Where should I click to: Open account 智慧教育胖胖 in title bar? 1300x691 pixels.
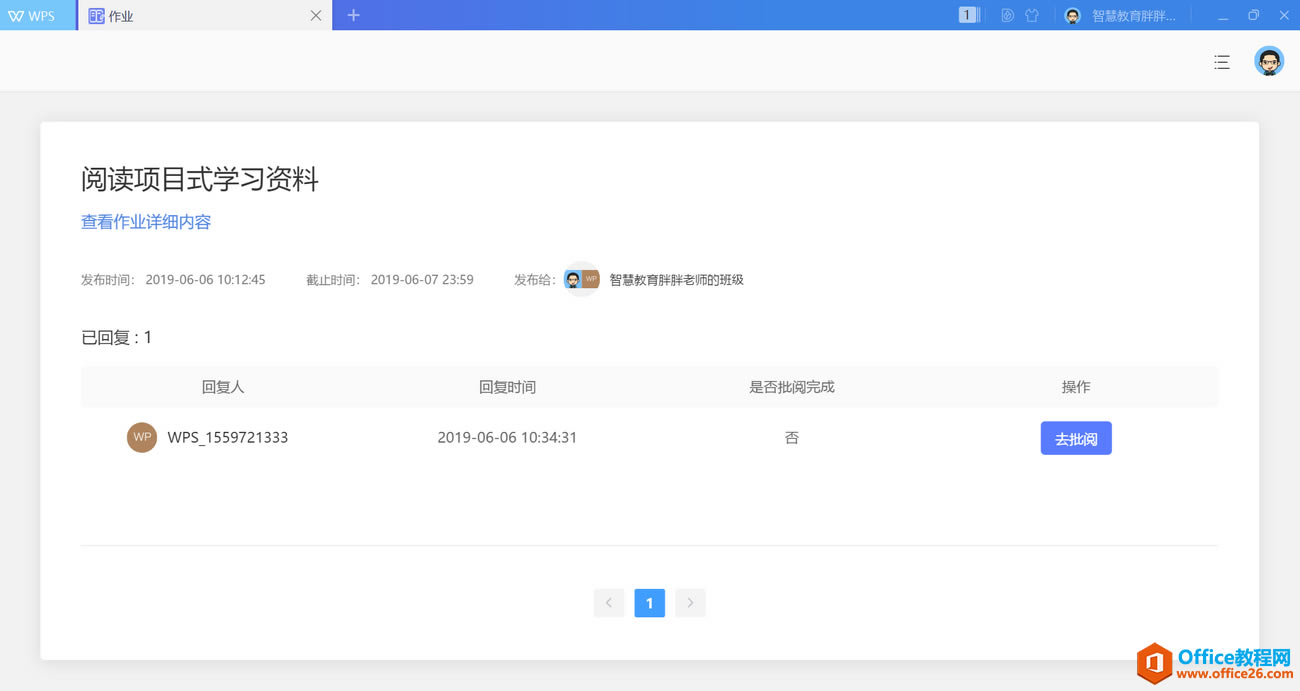[x=1120, y=16]
